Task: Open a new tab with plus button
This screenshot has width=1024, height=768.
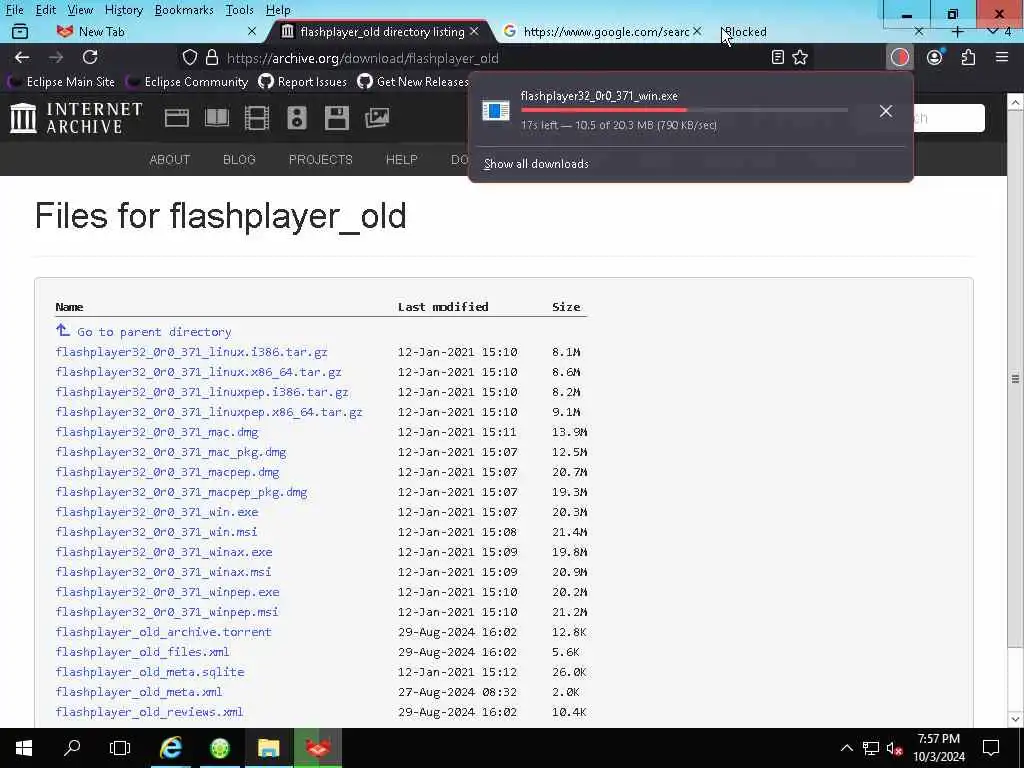Action: coord(957,31)
